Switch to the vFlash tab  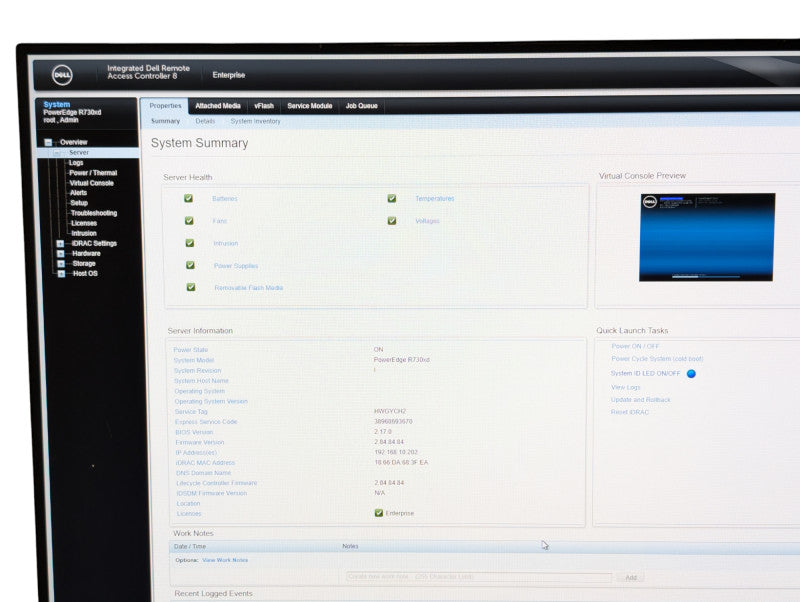point(264,106)
